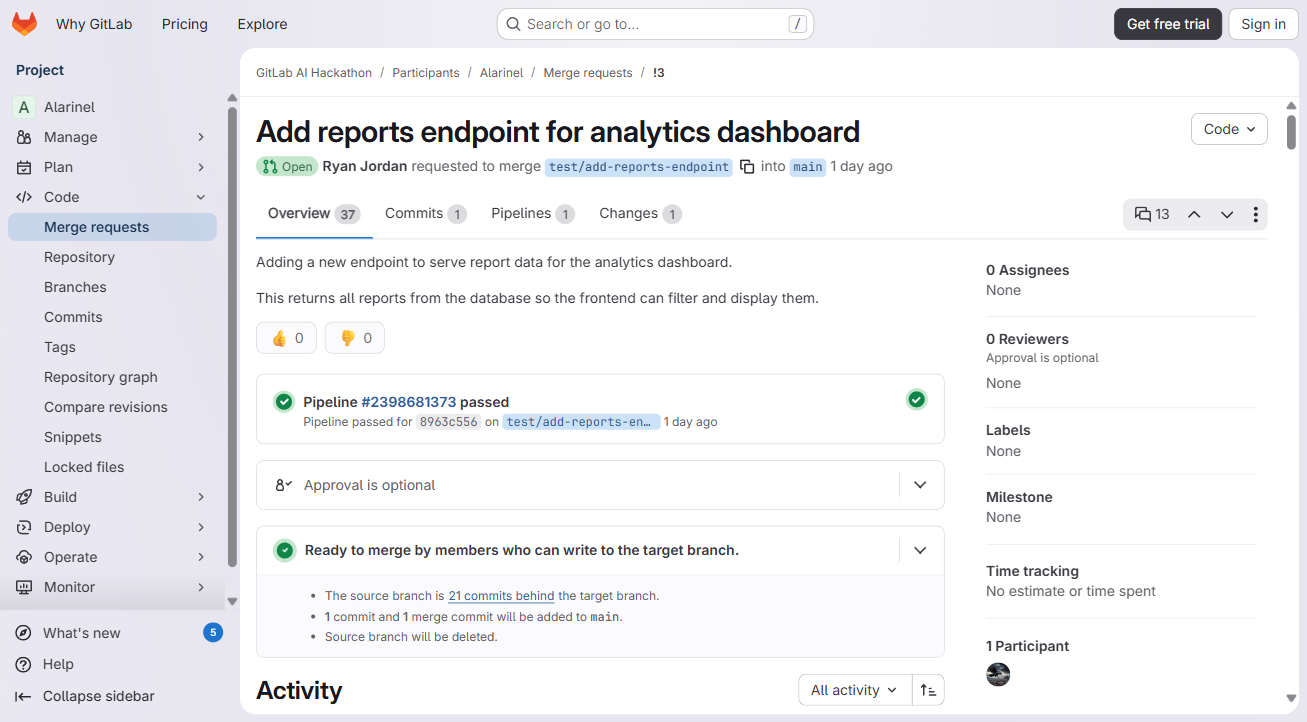Expand the Plan sidebar section
The height and width of the screenshot is (722, 1307).
click(x=201, y=167)
